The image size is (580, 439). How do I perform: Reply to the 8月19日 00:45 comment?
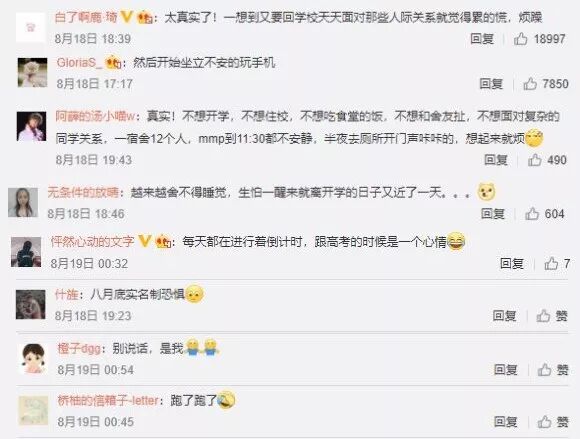[506, 421]
